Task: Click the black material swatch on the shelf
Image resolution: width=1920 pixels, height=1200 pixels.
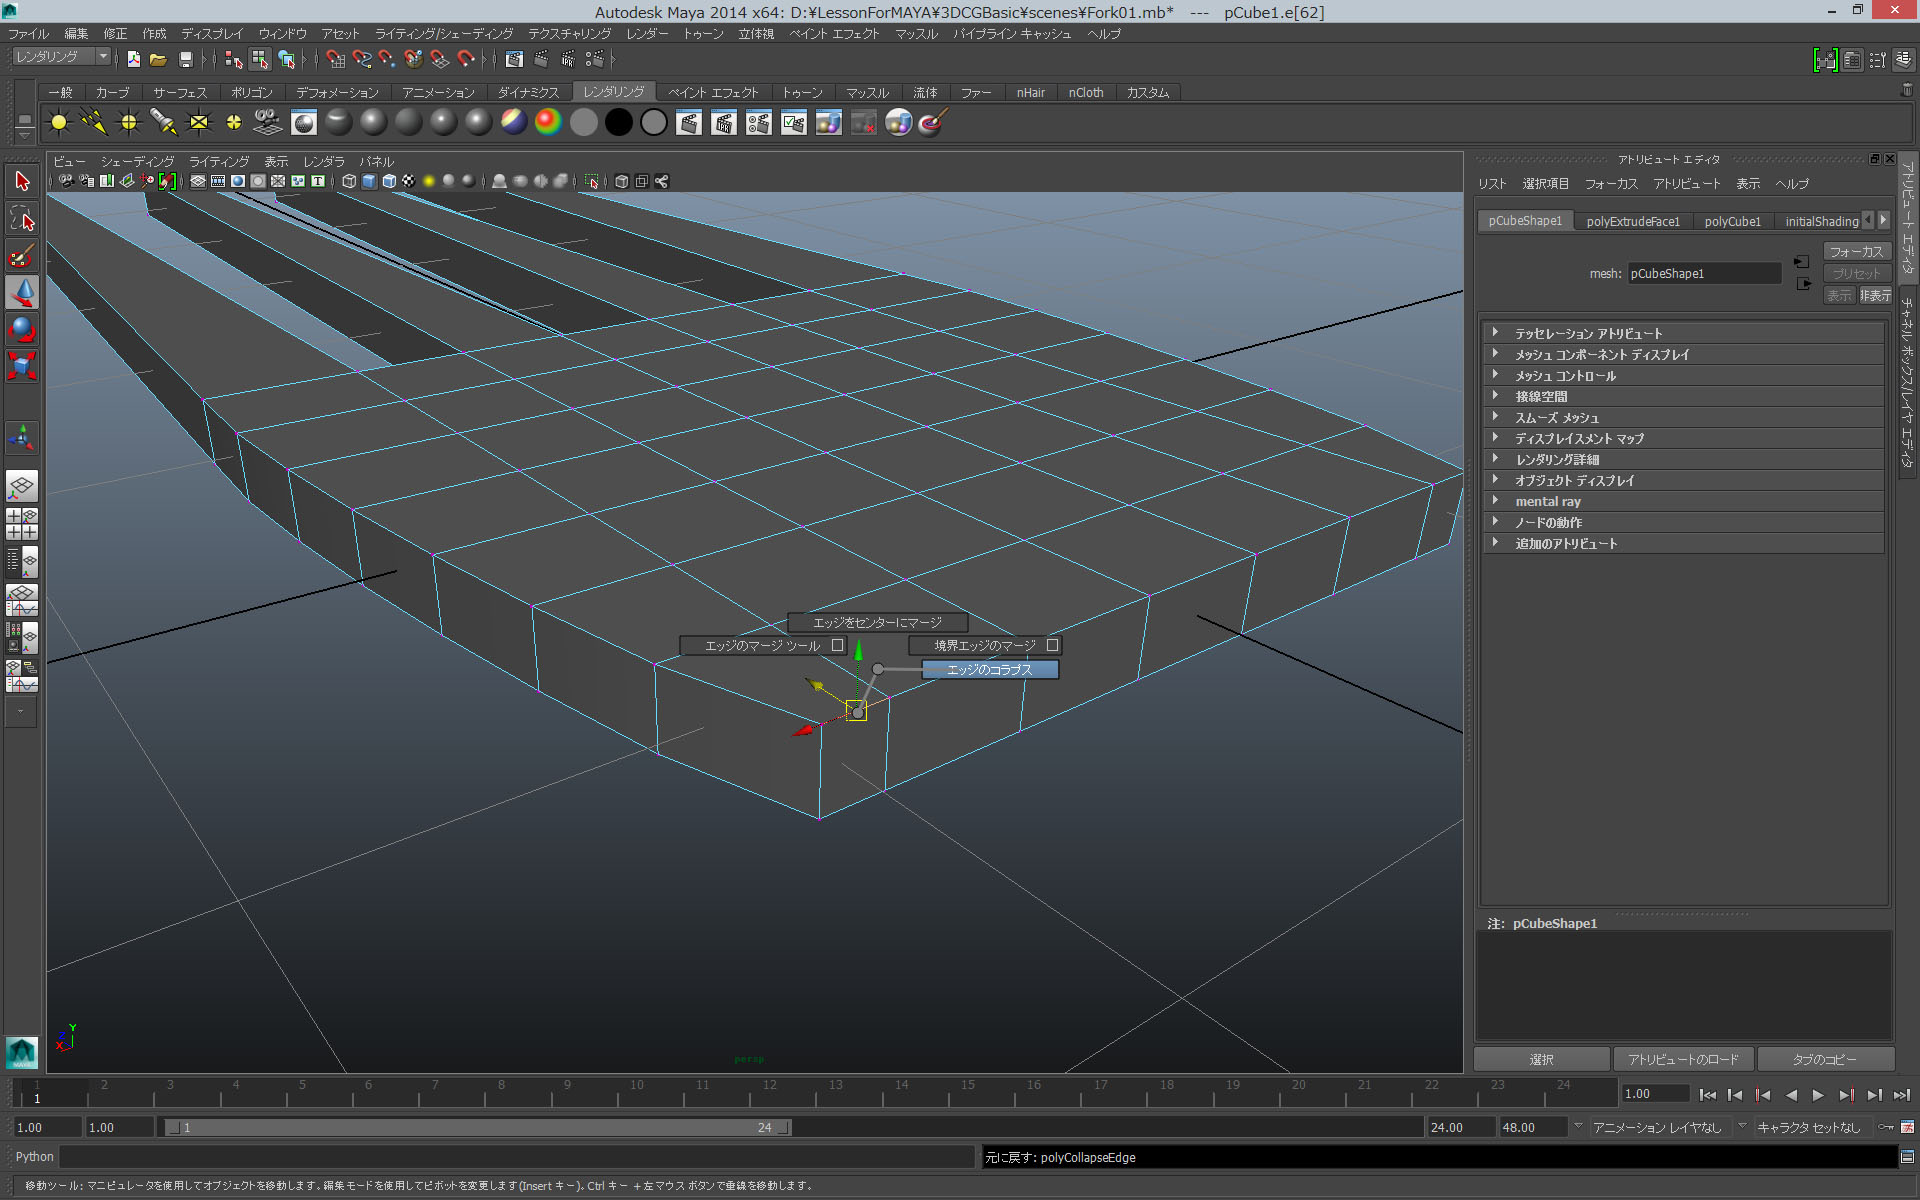Action: click(618, 122)
